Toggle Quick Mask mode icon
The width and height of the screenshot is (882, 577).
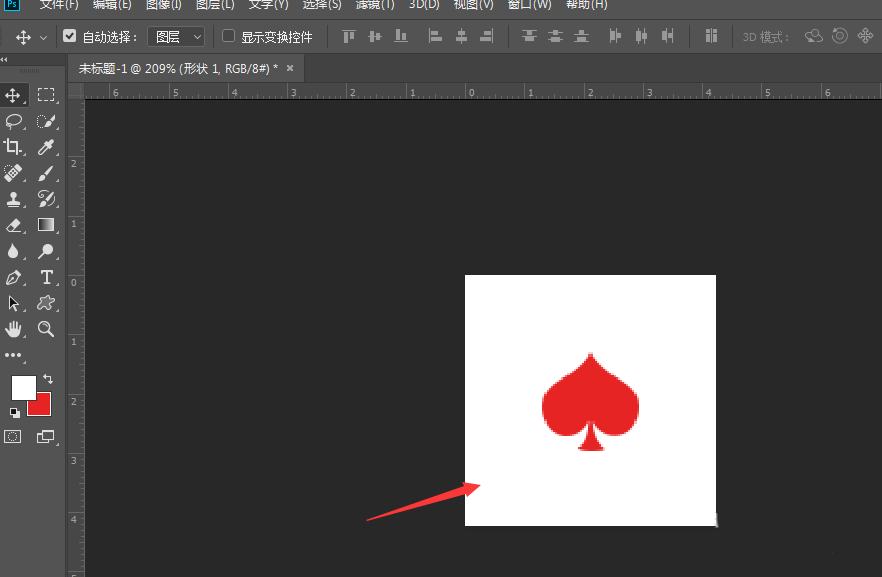[12, 436]
